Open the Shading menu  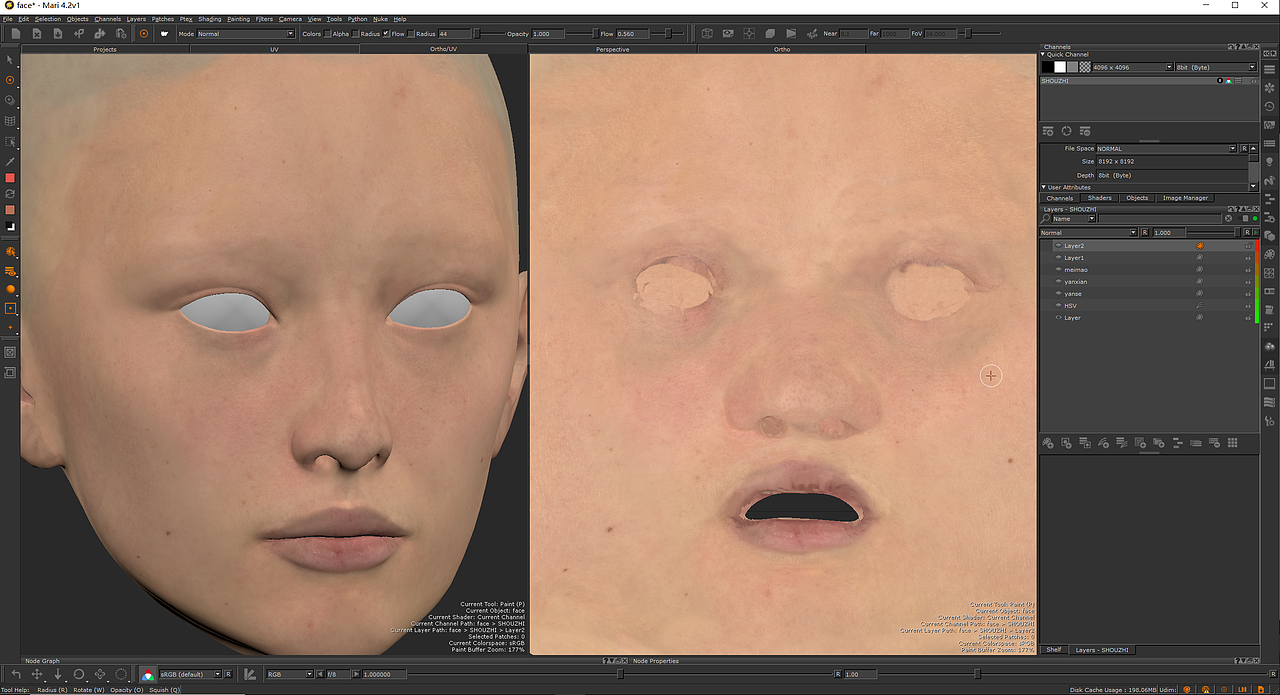tap(209, 19)
